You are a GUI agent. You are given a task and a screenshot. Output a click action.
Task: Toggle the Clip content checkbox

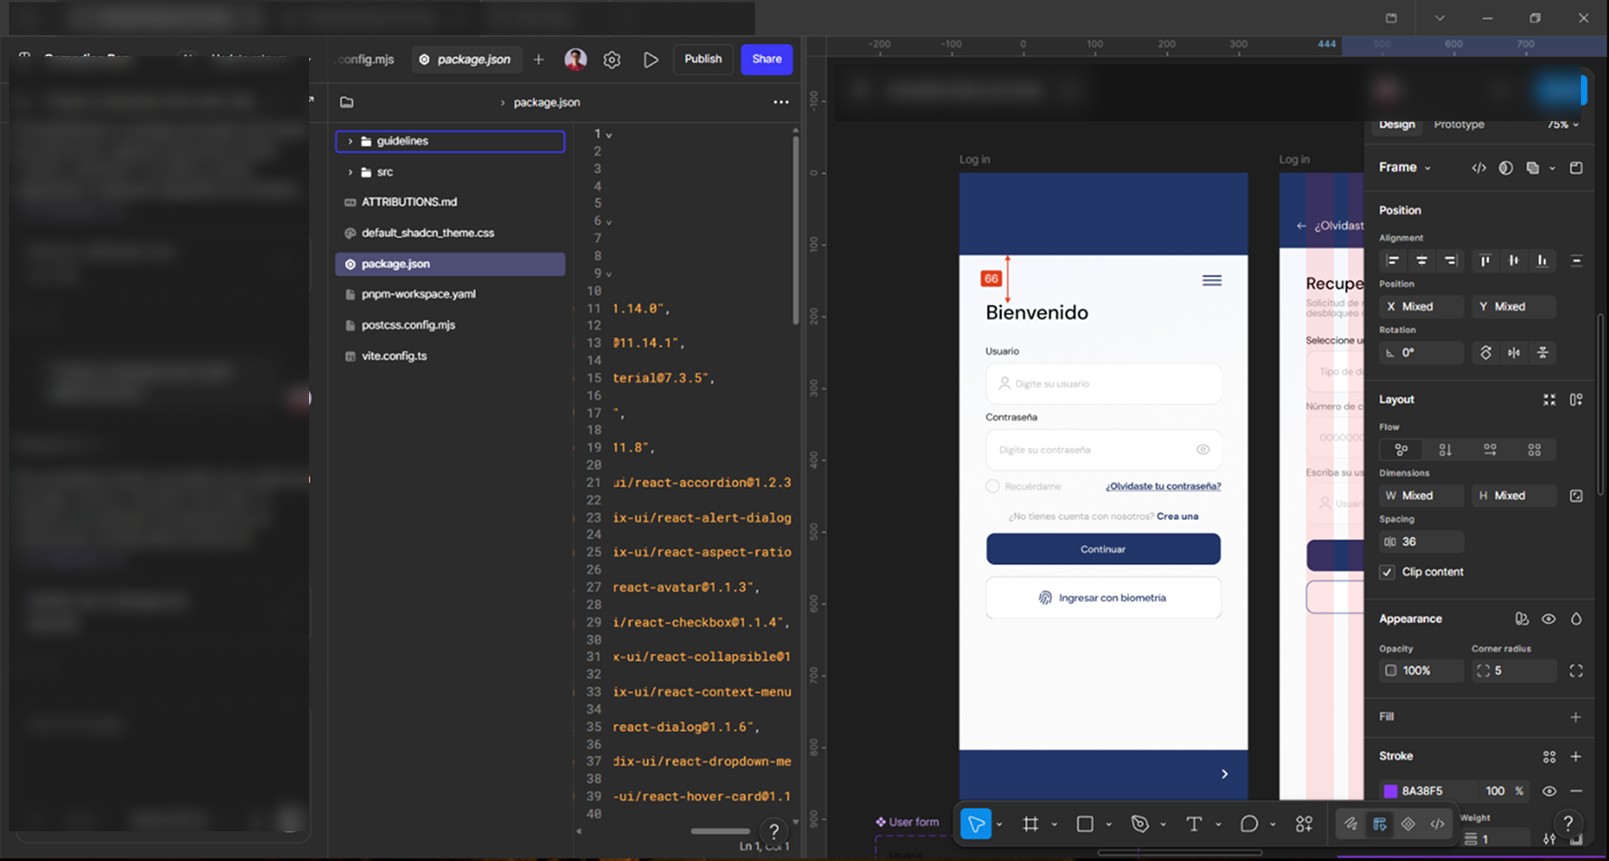click(1387, 572)
